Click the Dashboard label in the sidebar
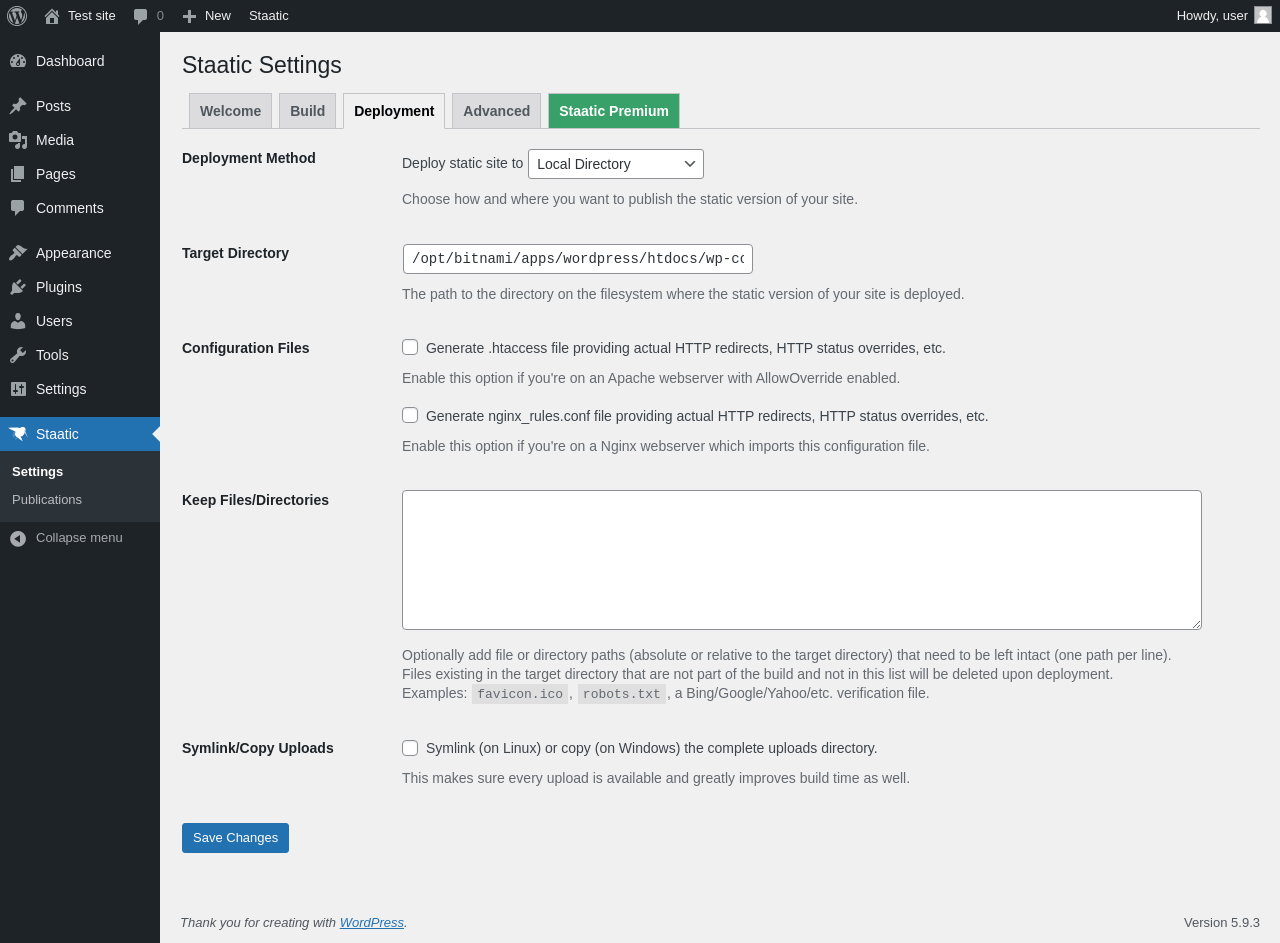The height and width of the screenshot is (943, 1280). click(x=70, y=61)
